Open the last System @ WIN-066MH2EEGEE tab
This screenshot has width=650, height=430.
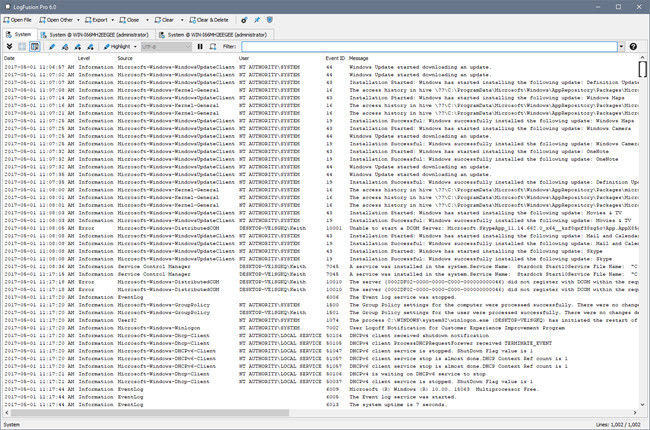coord(213,35)
